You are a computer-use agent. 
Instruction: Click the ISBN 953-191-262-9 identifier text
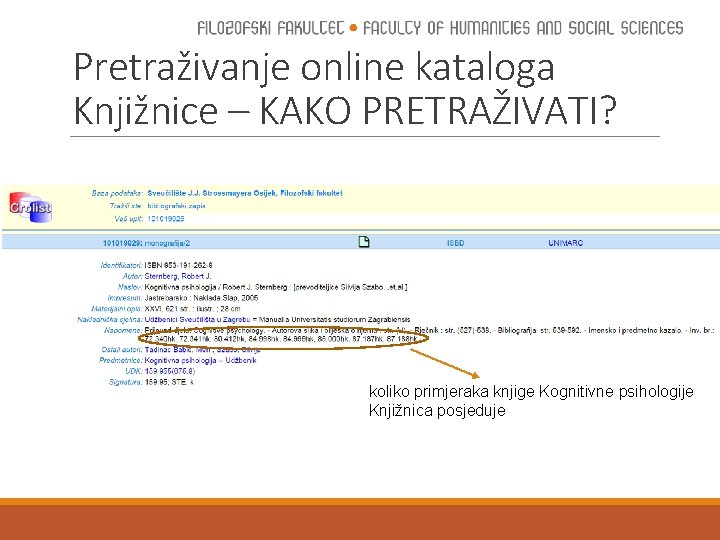pos(178,265)
